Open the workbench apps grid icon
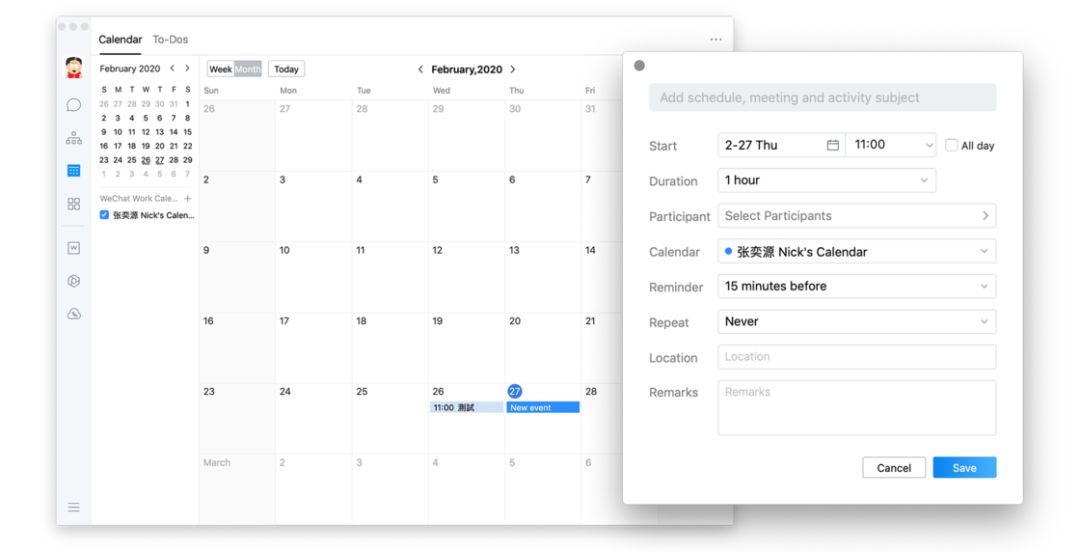 (74, 204)
